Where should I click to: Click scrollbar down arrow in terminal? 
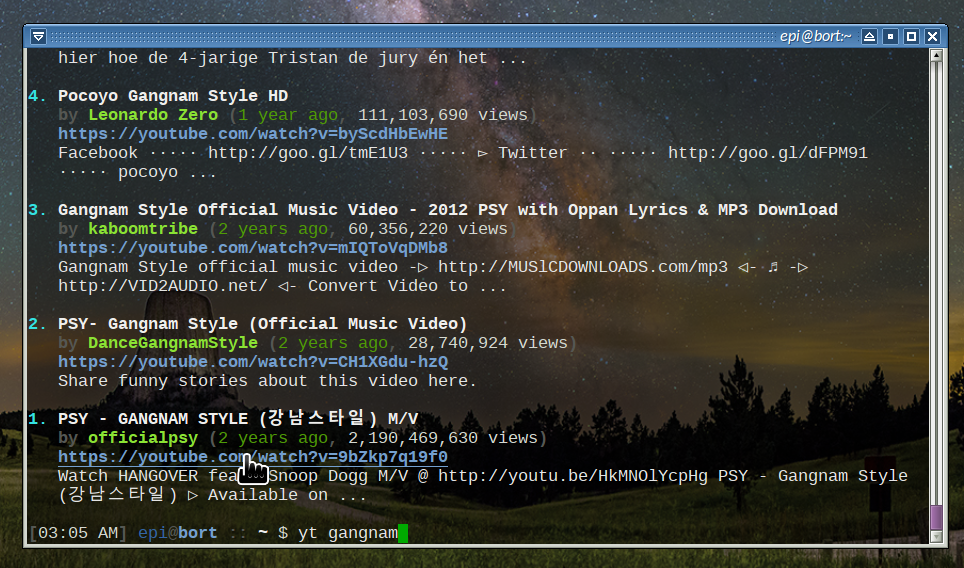point(936,537)
